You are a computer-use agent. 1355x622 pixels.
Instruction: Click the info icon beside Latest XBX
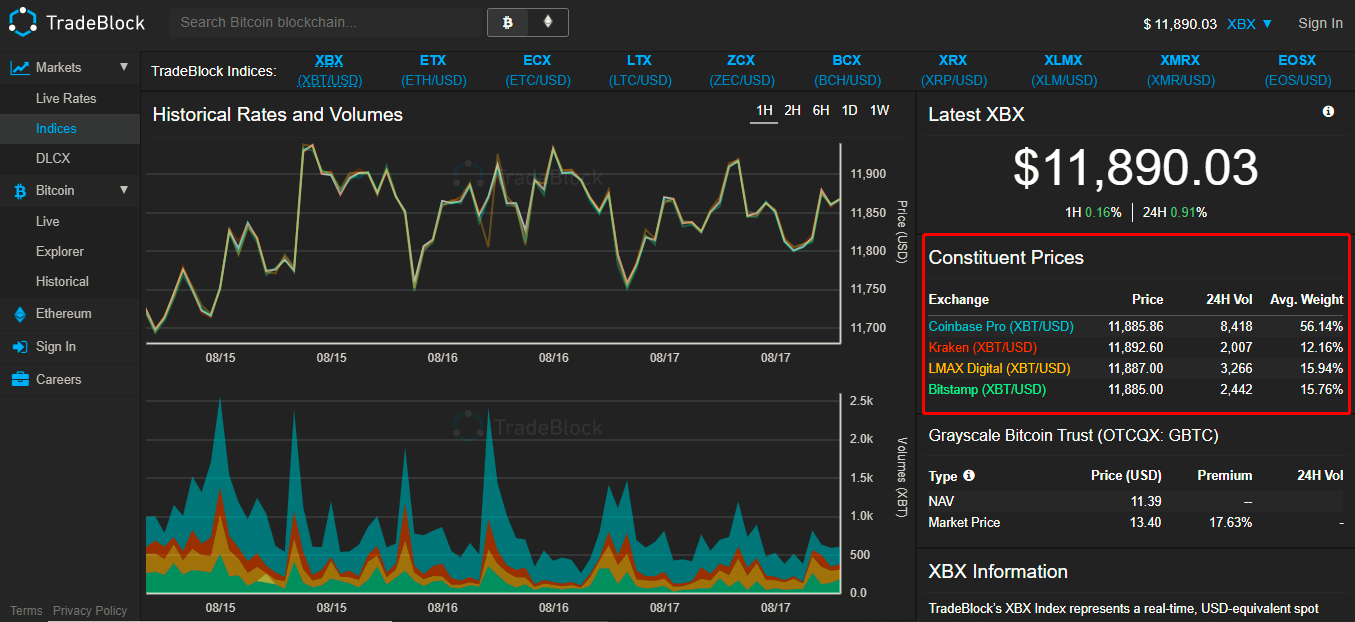point(1328,112)
